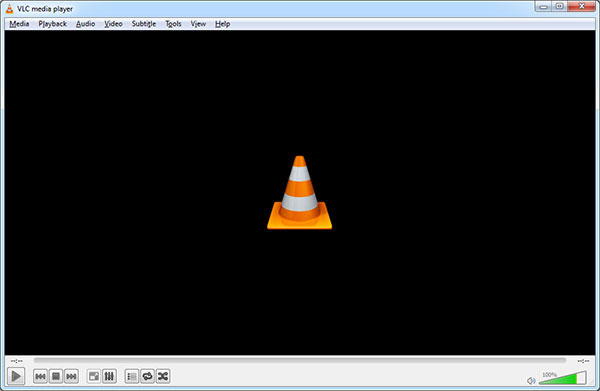
Task: Show the playlist icon
Action: click(132, 376)
